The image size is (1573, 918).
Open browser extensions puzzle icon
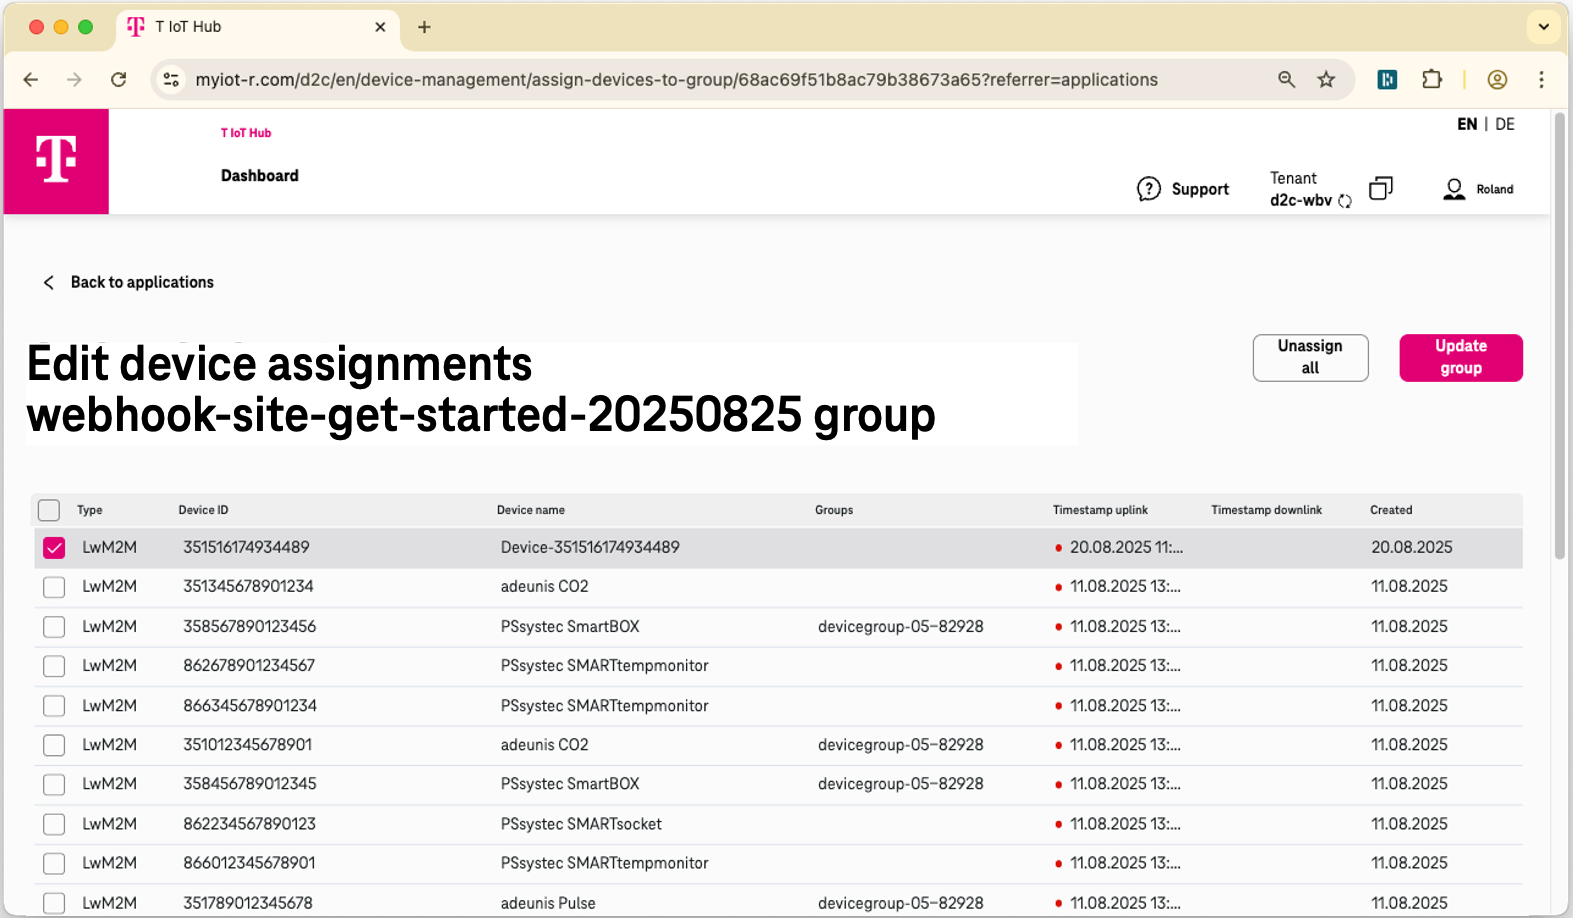(x=1432, y=80)
